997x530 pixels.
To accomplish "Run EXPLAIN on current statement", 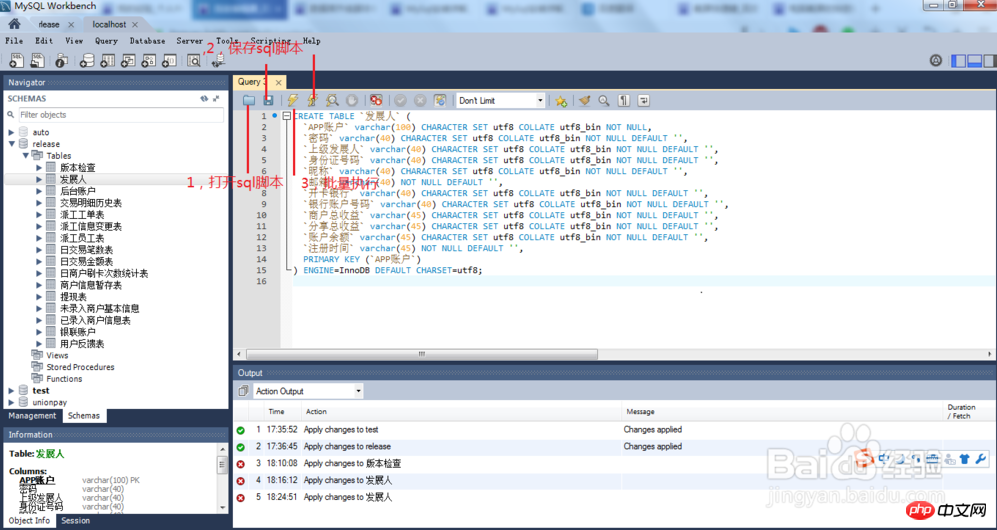I will click(332, 100).
